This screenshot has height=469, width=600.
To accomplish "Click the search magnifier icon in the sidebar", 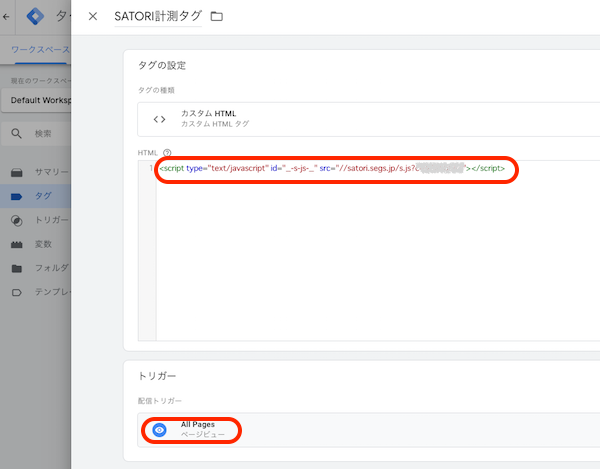I will point(16,134).
